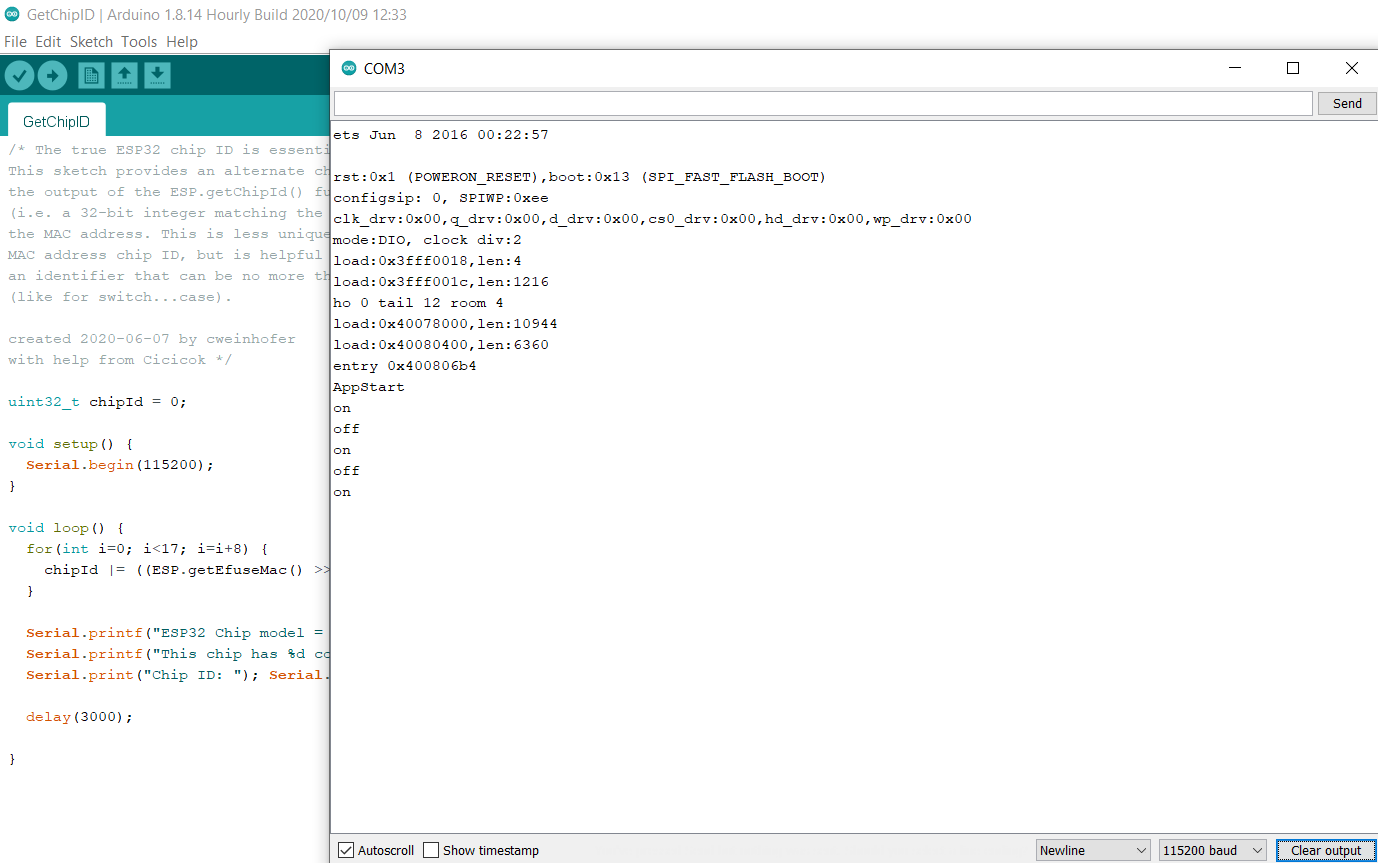Click 'Serial.begin(115200);' in the code editor

click(120, 465)
